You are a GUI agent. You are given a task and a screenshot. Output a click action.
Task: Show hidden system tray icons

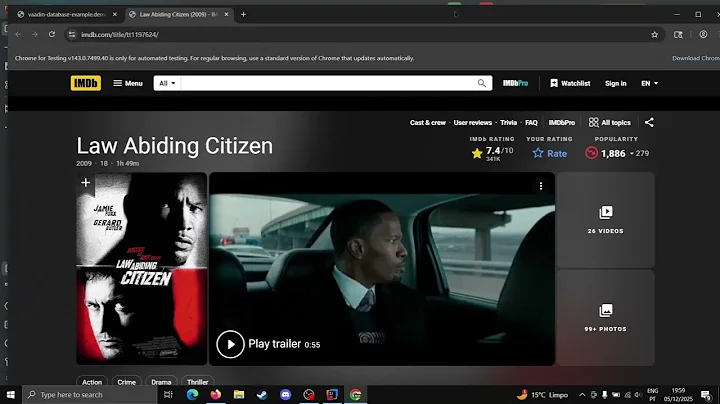click(x=582, y=395)
